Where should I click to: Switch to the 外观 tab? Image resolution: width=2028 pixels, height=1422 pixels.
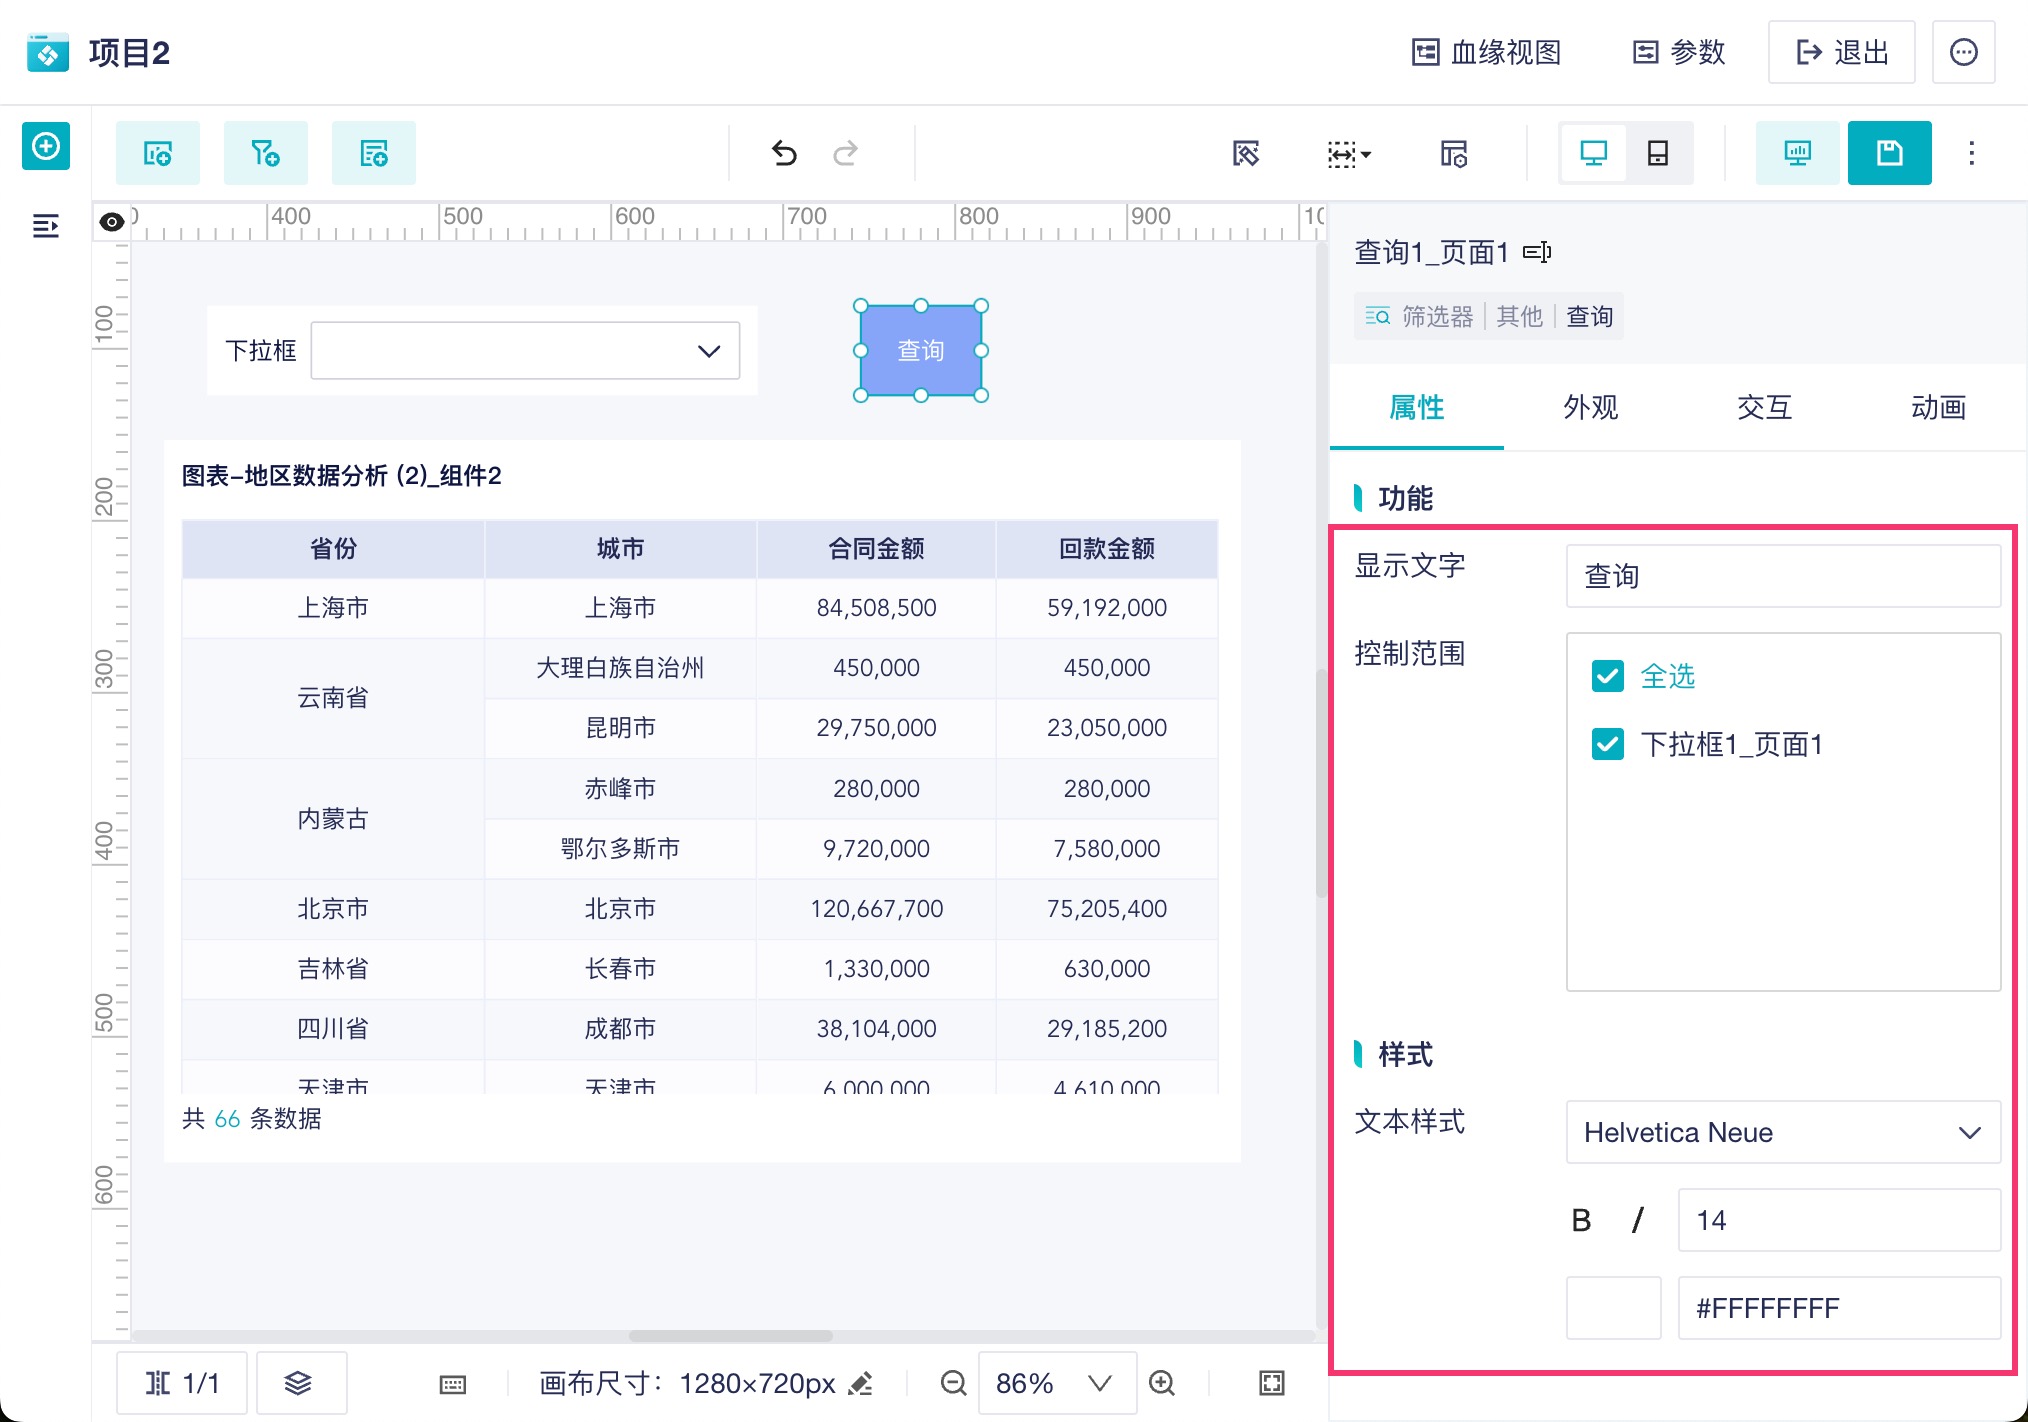(x=1590, y=407)
